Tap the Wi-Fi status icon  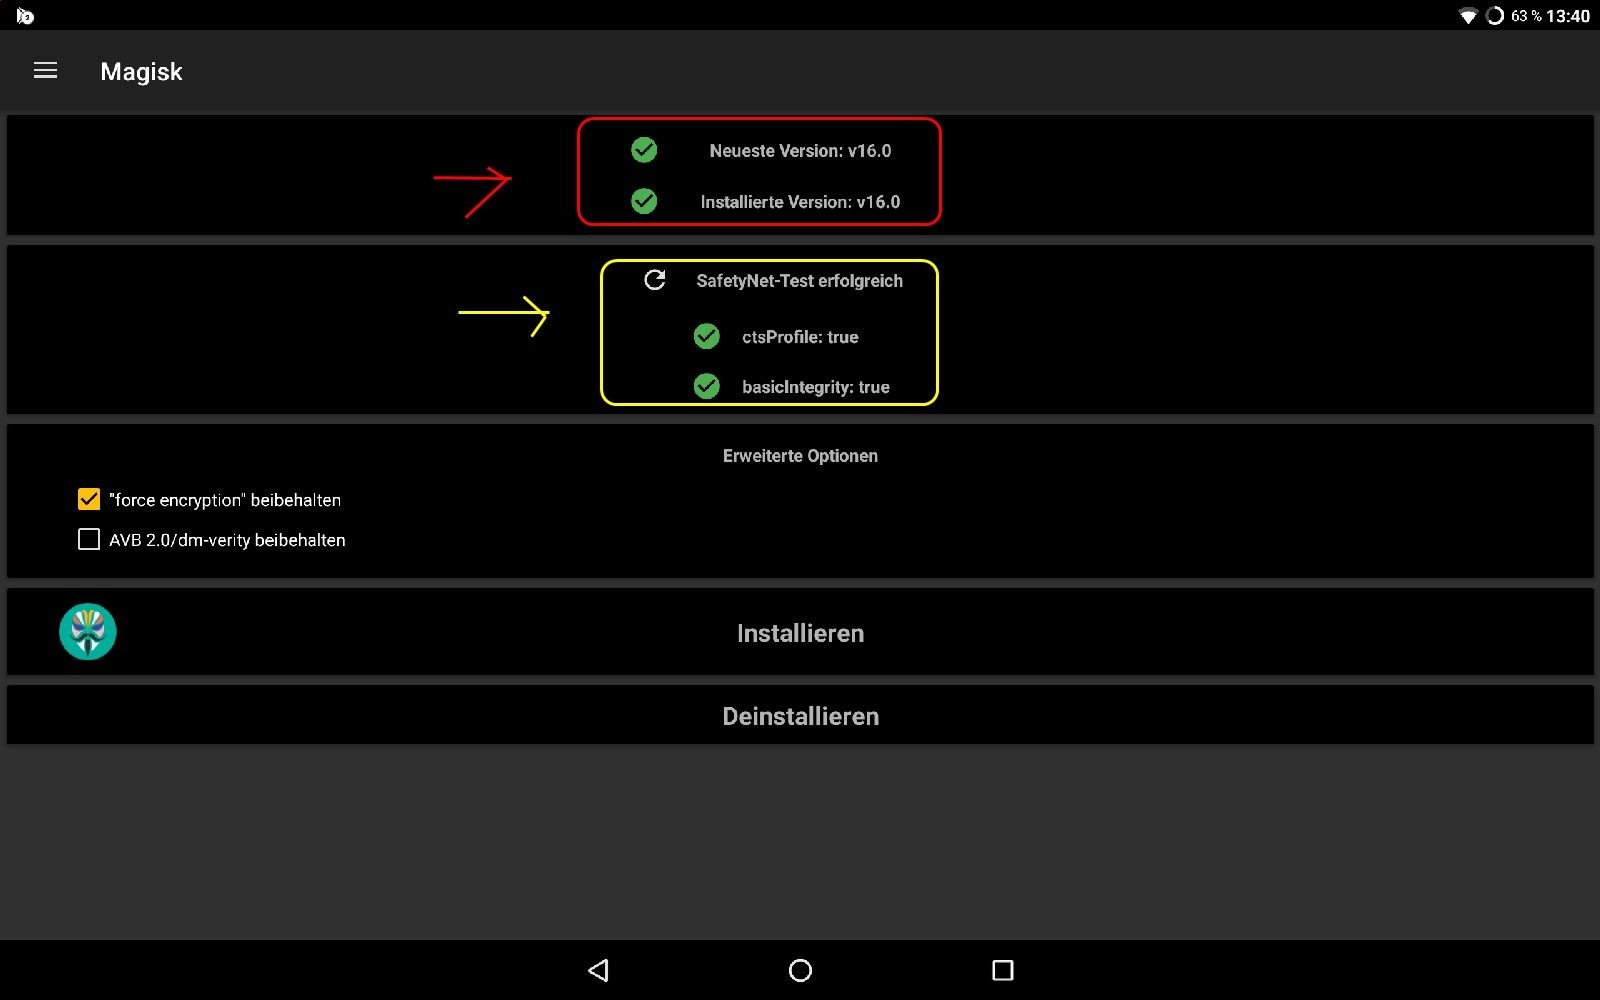click(1468, 16)
